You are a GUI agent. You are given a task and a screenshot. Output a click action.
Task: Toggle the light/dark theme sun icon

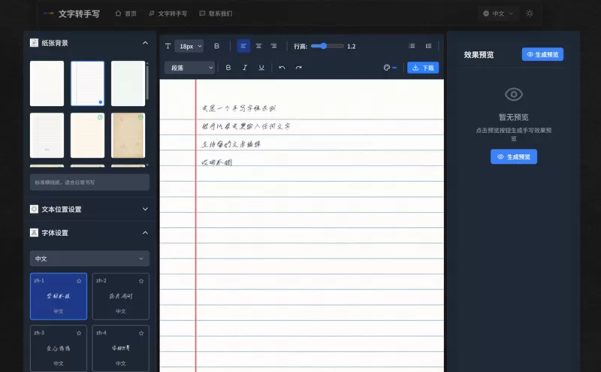click(x=530, y=13)
